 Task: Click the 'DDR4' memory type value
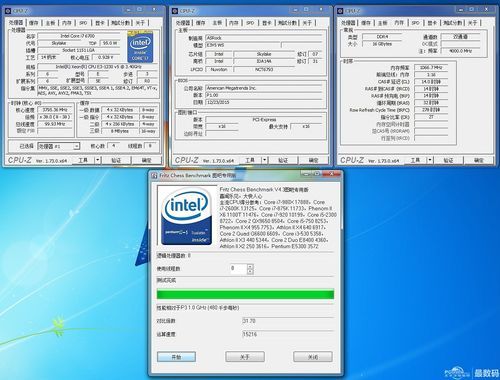pos(382,37)
